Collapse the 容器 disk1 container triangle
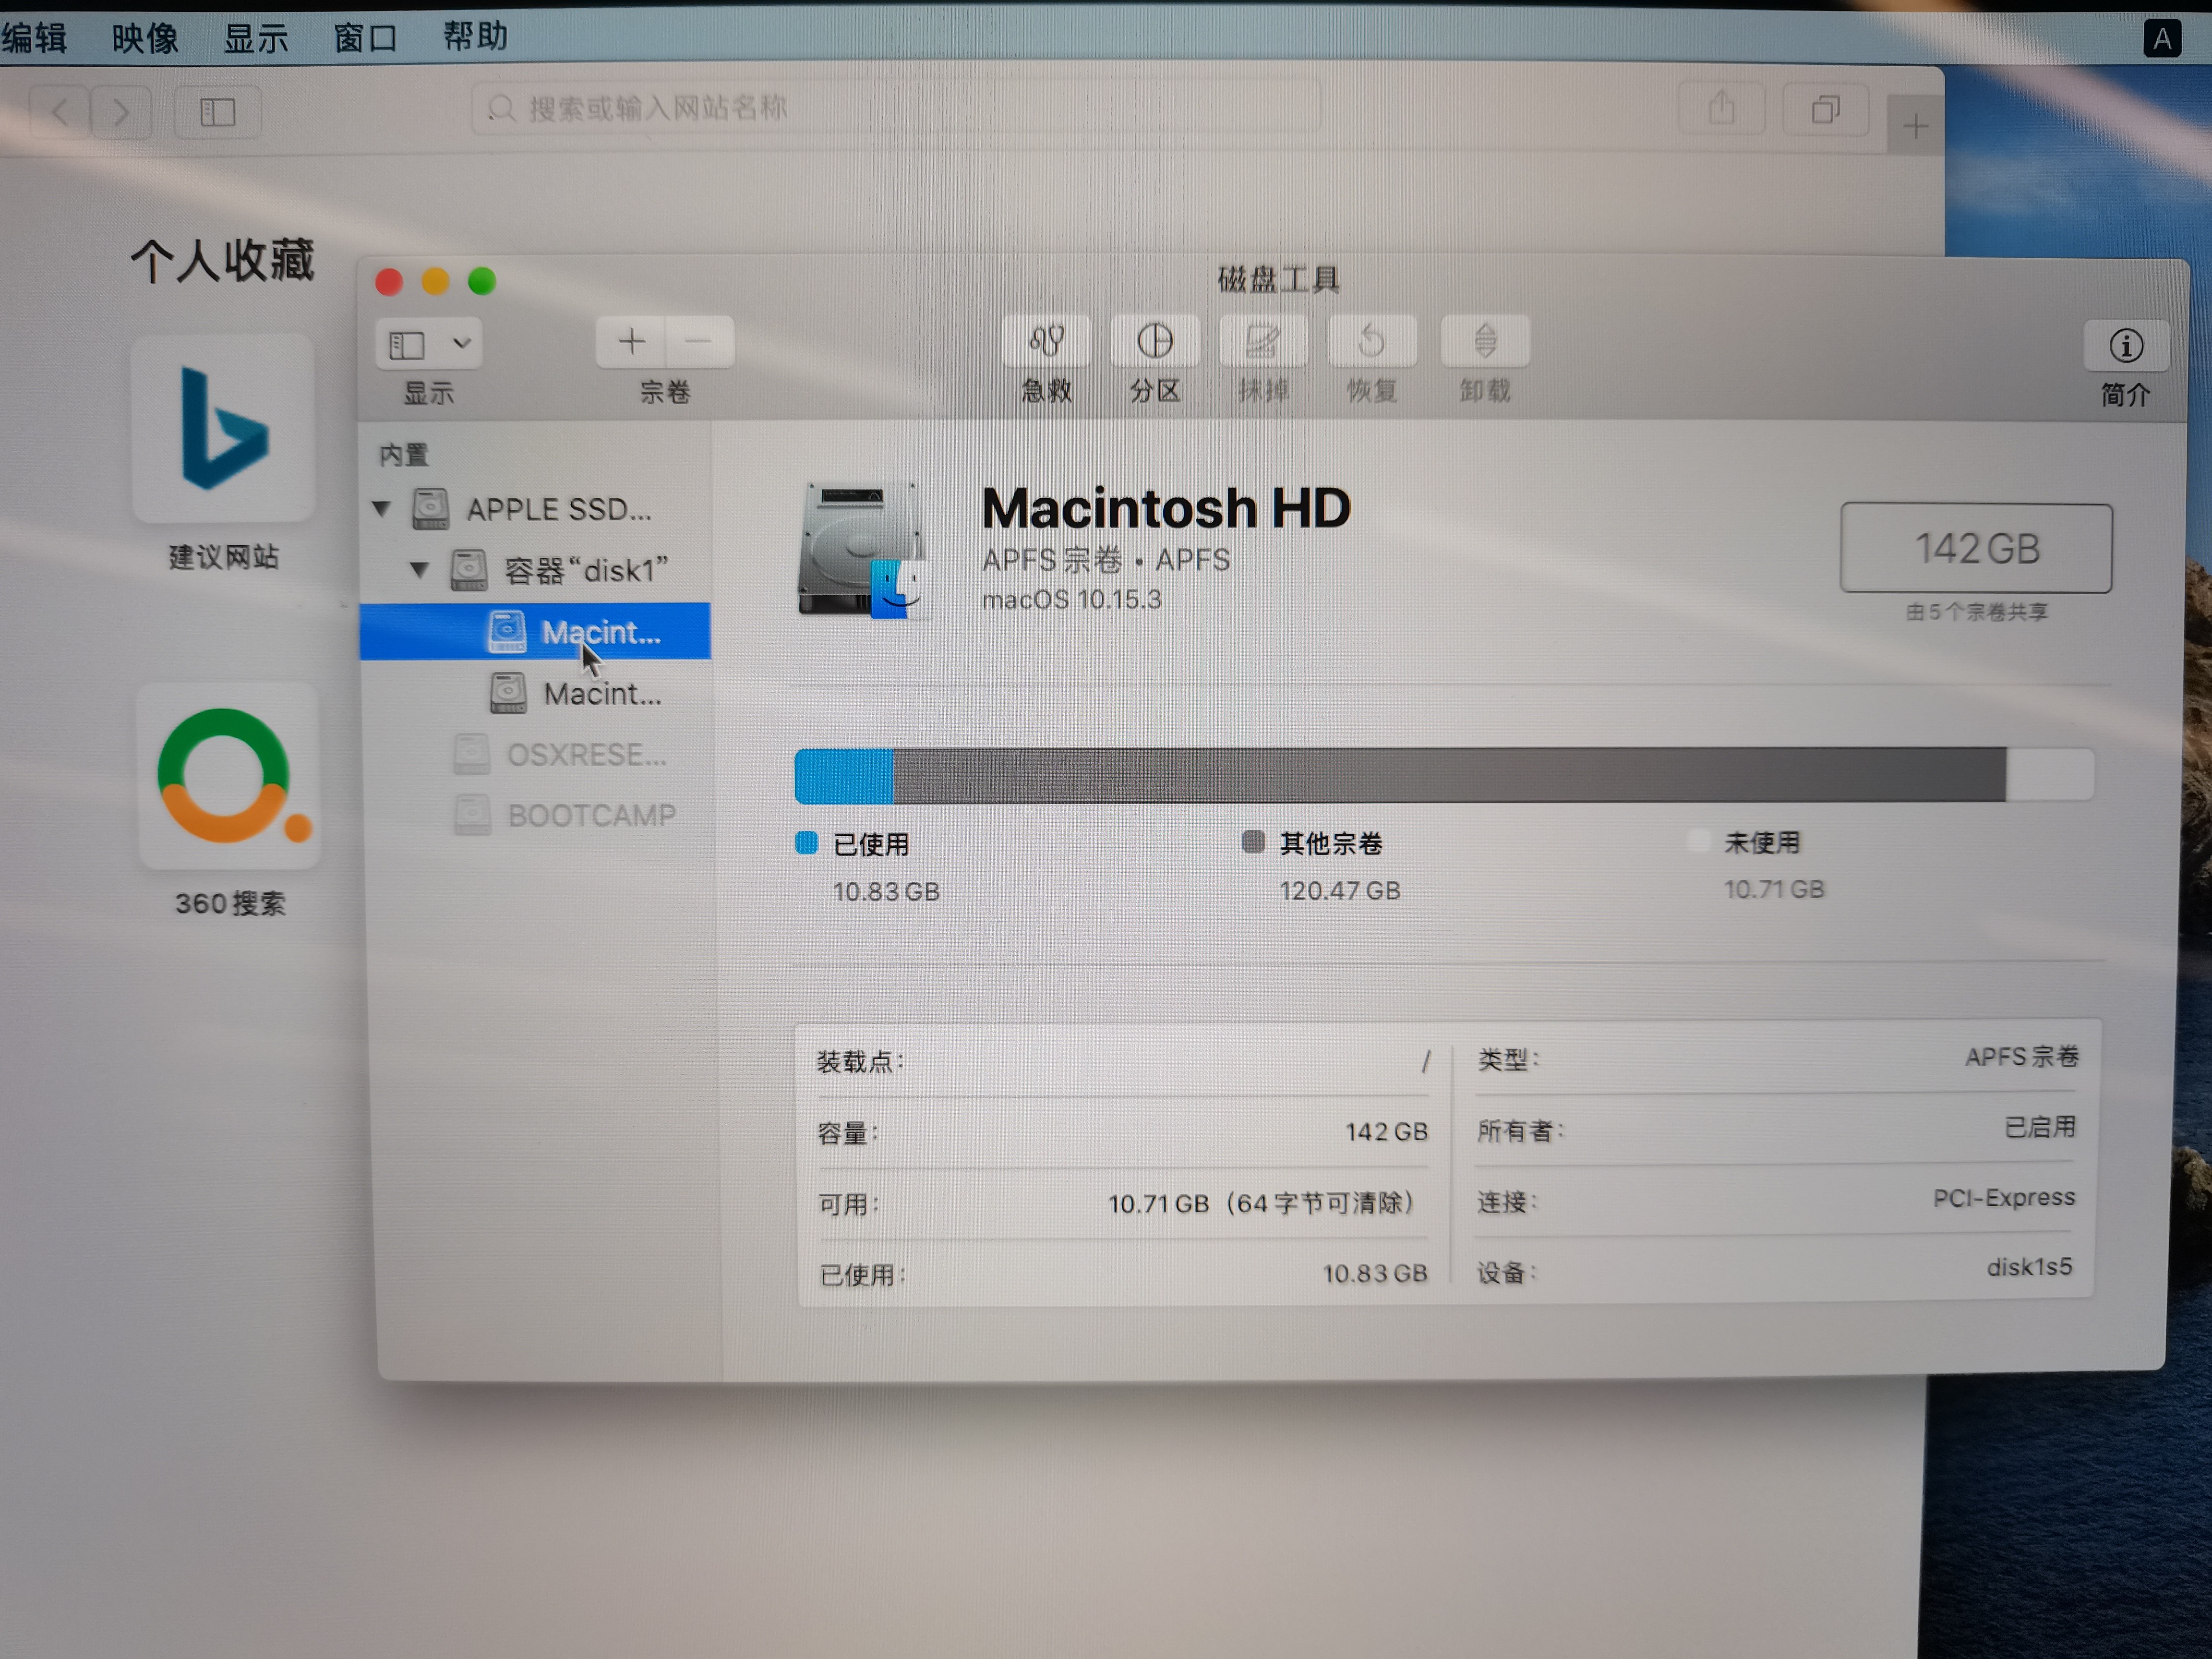The height and width of the screenshot is (1659, 2212). click(x=419, y=570)
